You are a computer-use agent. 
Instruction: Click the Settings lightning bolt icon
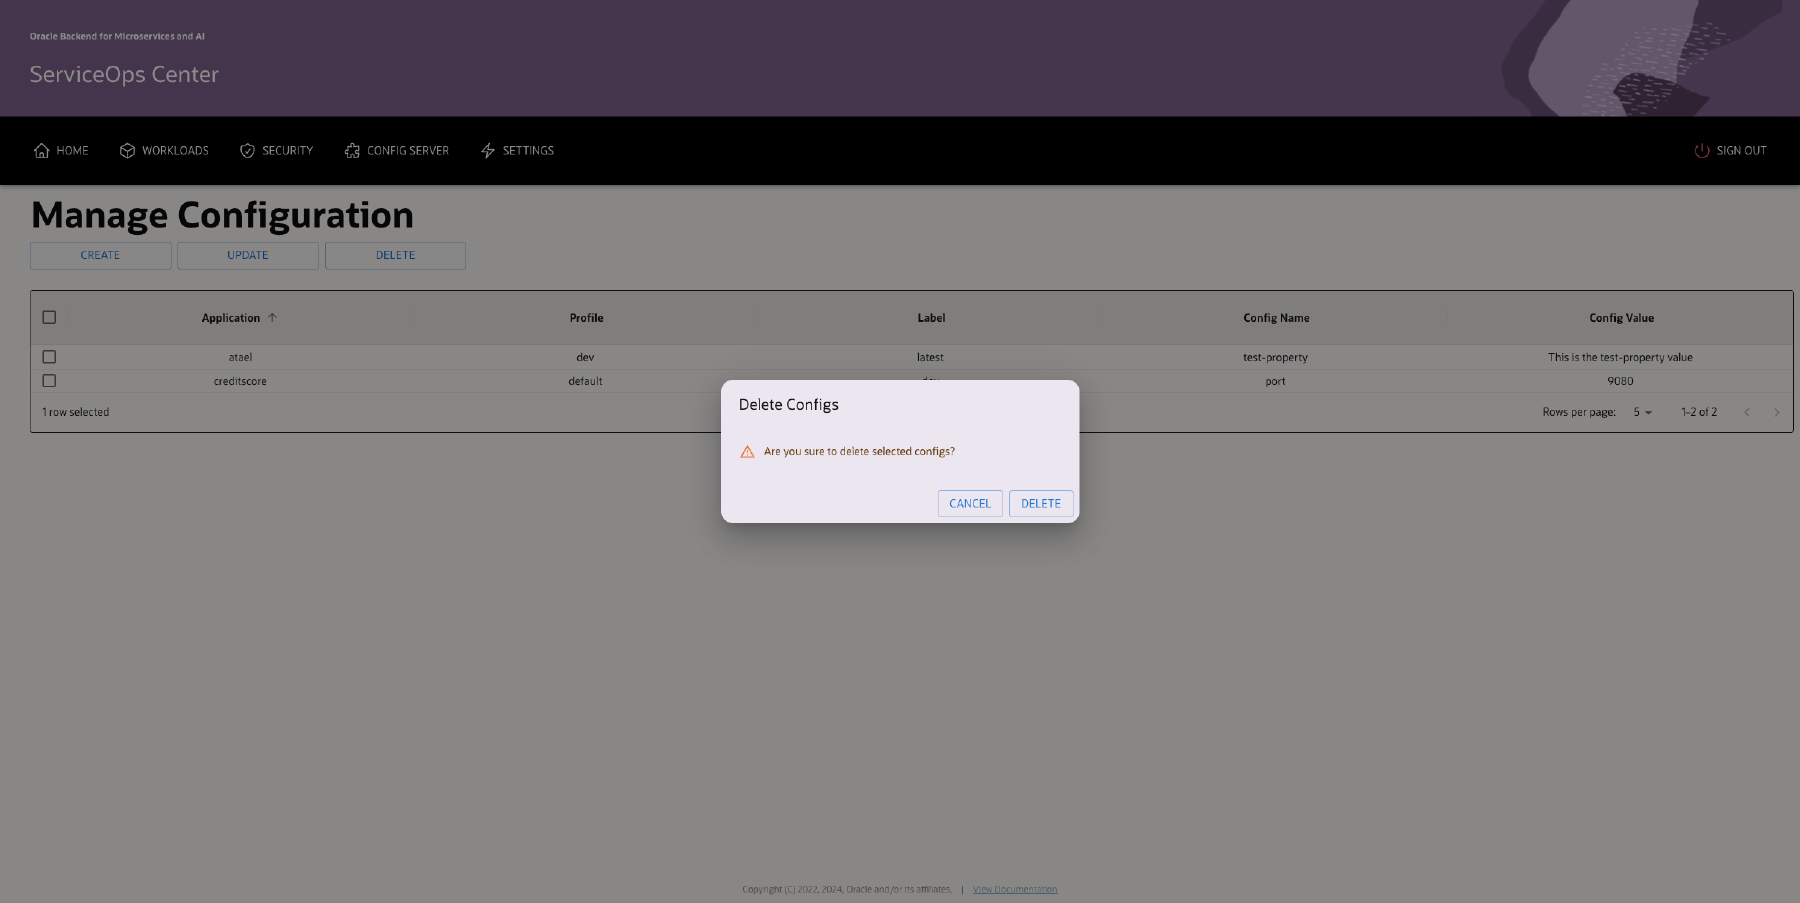[488, 150]
